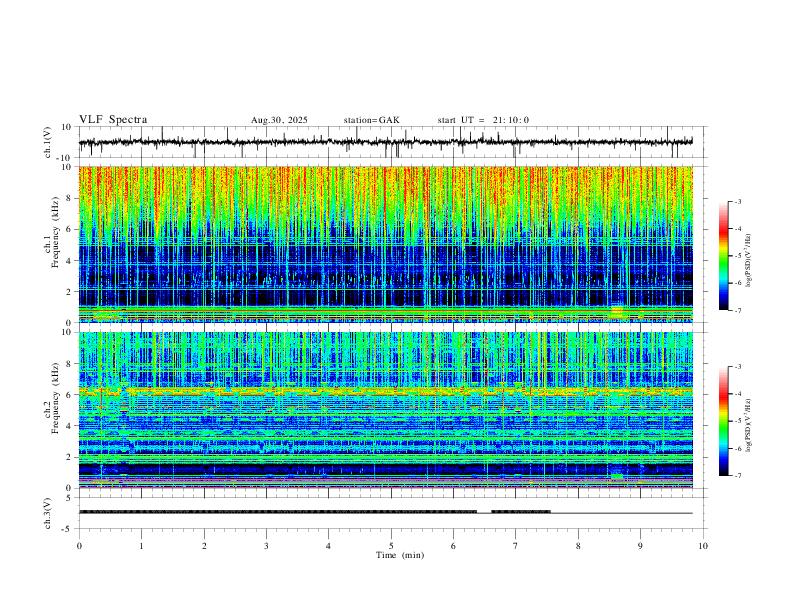The height and width of the screenshot is (612, 792).
Task: Select the ch.2 "Frequency (kHz)" axis label
Action: (55, 398)
